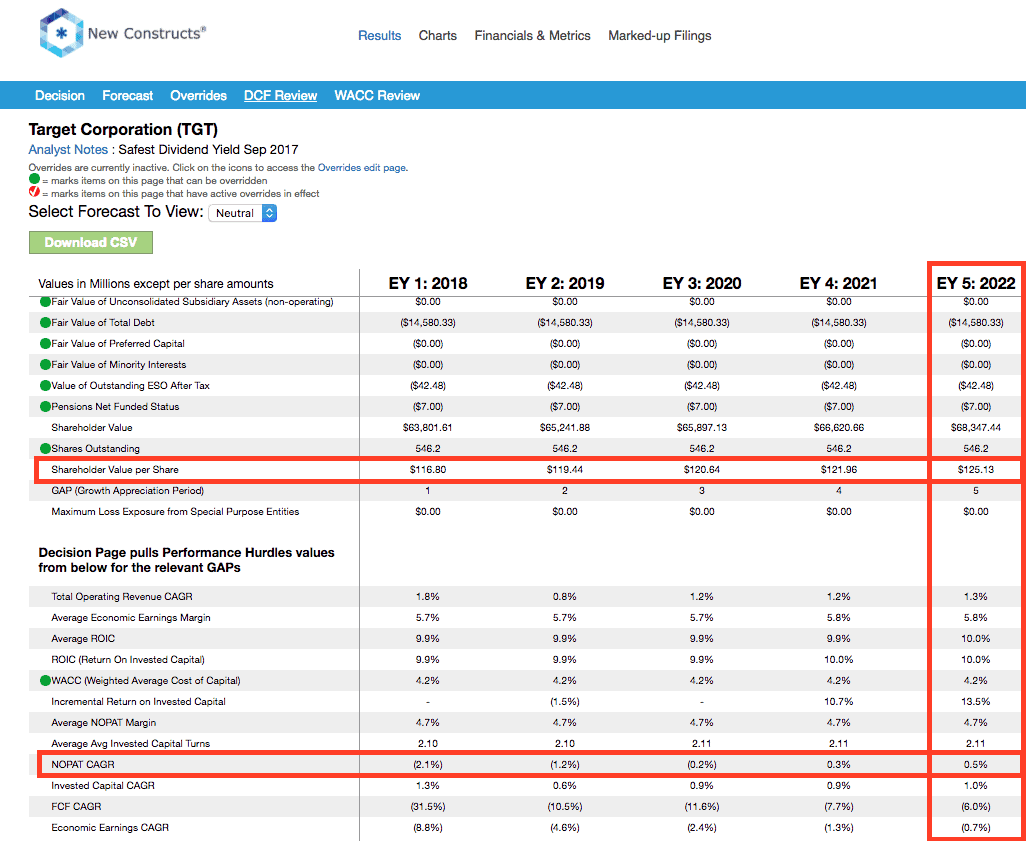Viewport: 1026px width, 841px height.
Task: Click the EY 2: 2019 column header
Action: [565, 283]
